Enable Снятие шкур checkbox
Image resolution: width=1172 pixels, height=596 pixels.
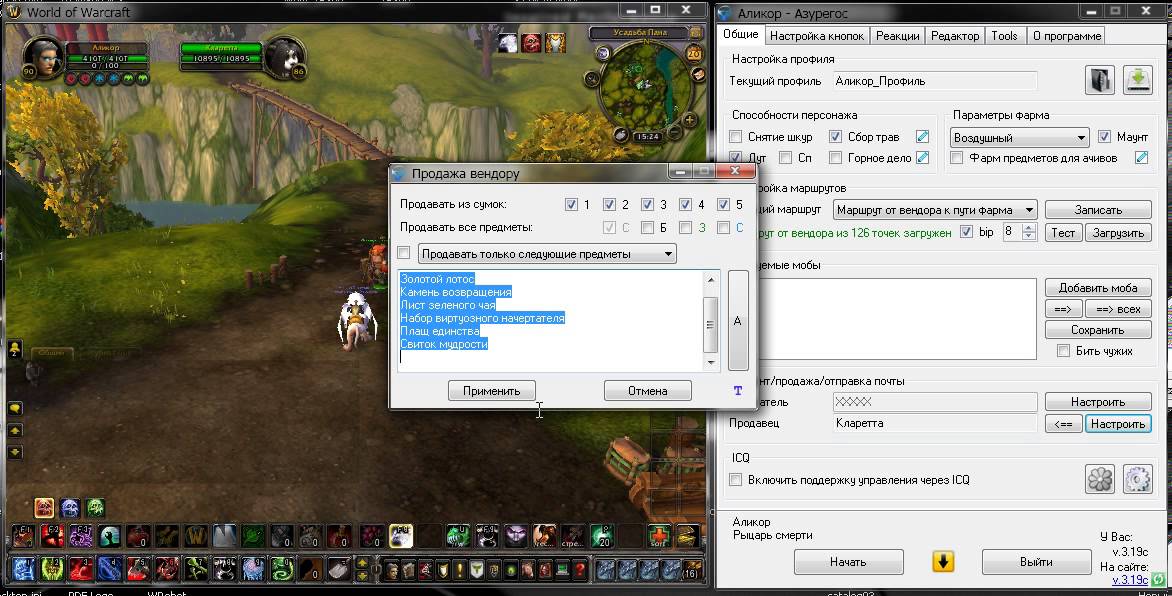coord(735,137)
